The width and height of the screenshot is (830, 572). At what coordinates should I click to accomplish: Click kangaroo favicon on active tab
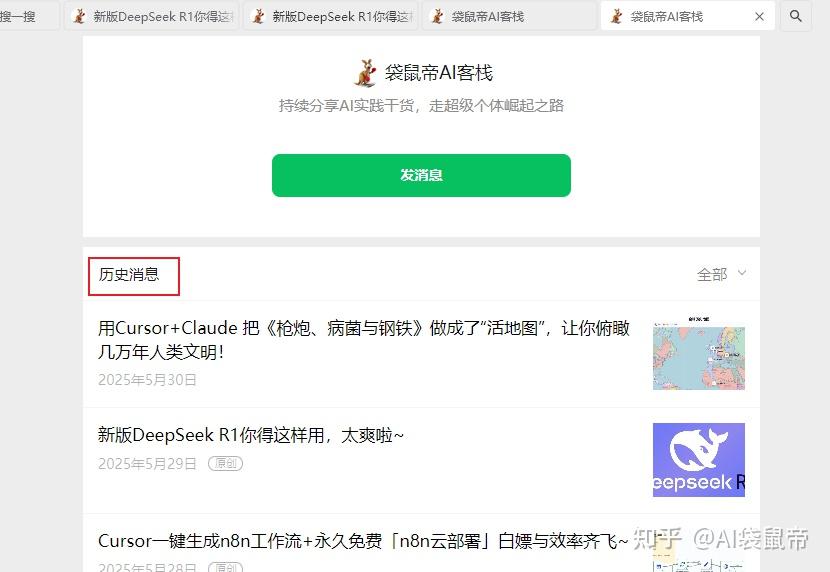(x=616, y=16)
